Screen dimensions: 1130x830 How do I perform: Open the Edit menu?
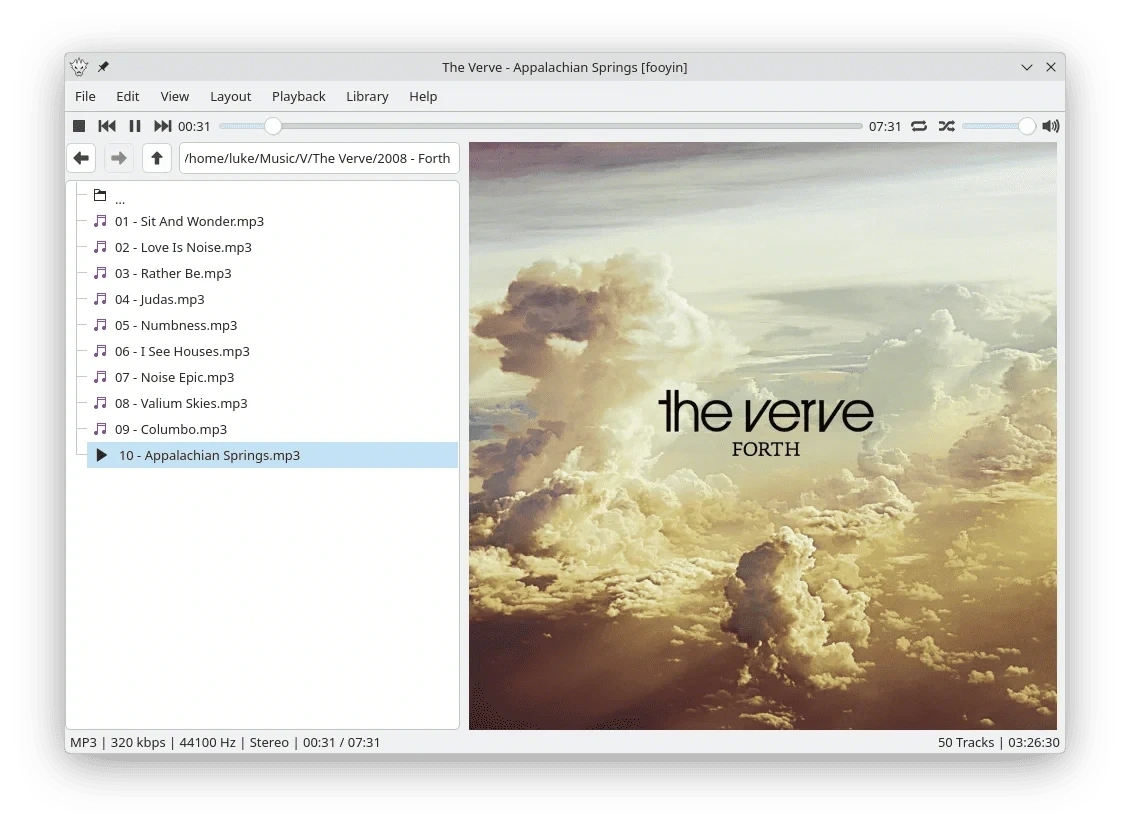pyautogui.click(x=128, y=97)
